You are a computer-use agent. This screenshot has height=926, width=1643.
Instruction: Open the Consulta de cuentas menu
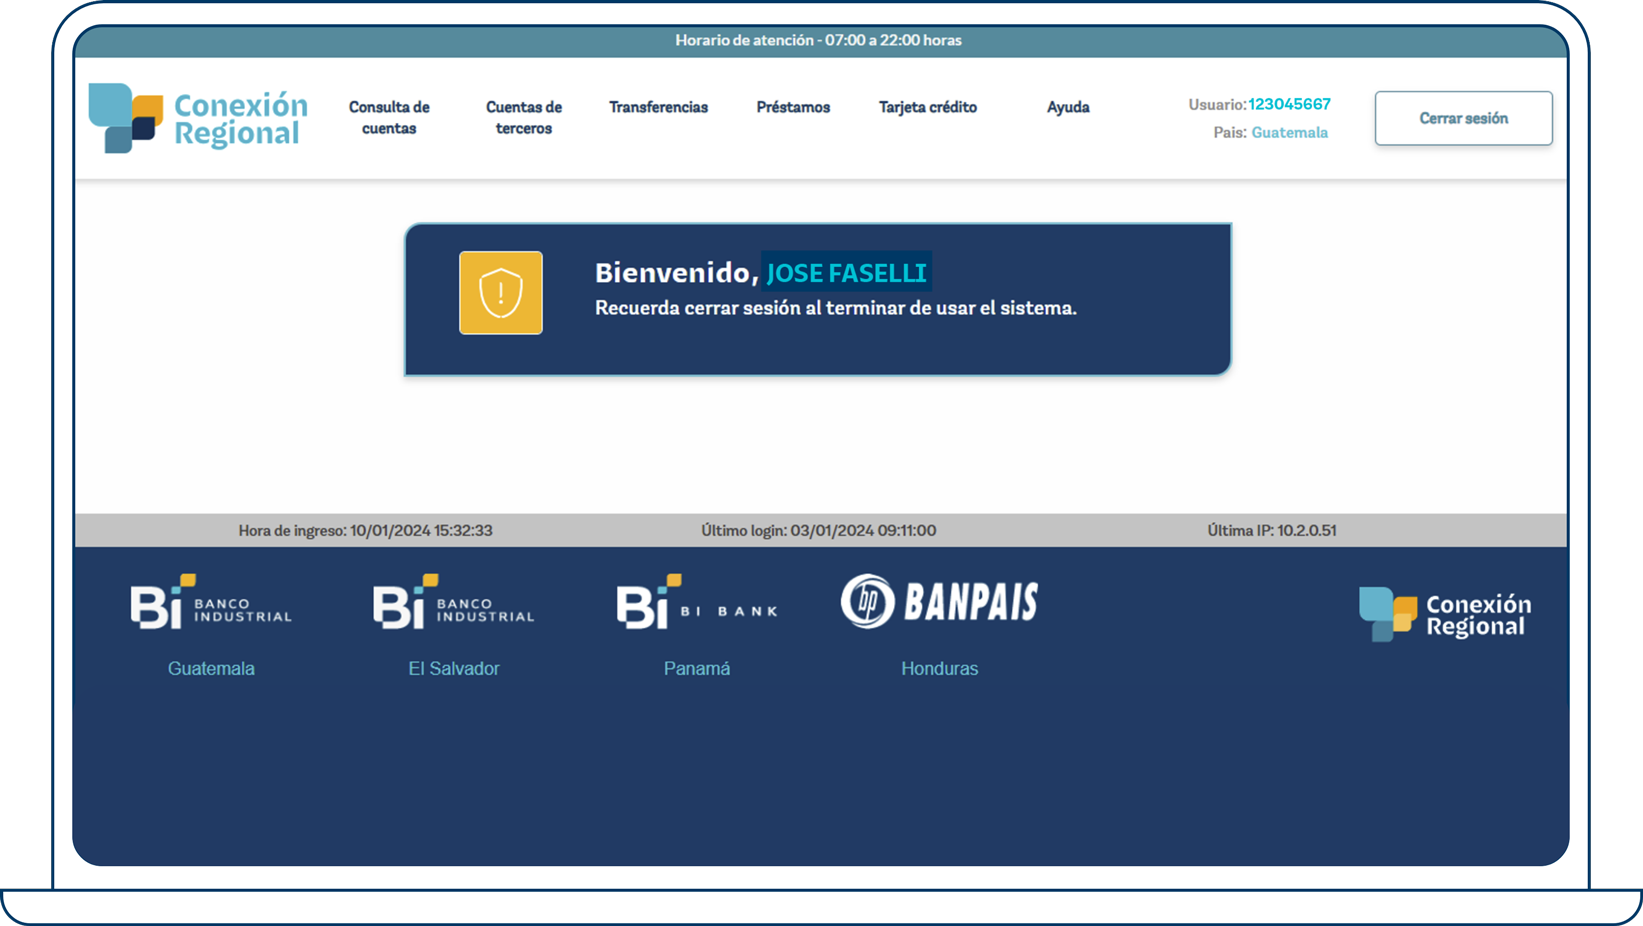tap(389, 118)
